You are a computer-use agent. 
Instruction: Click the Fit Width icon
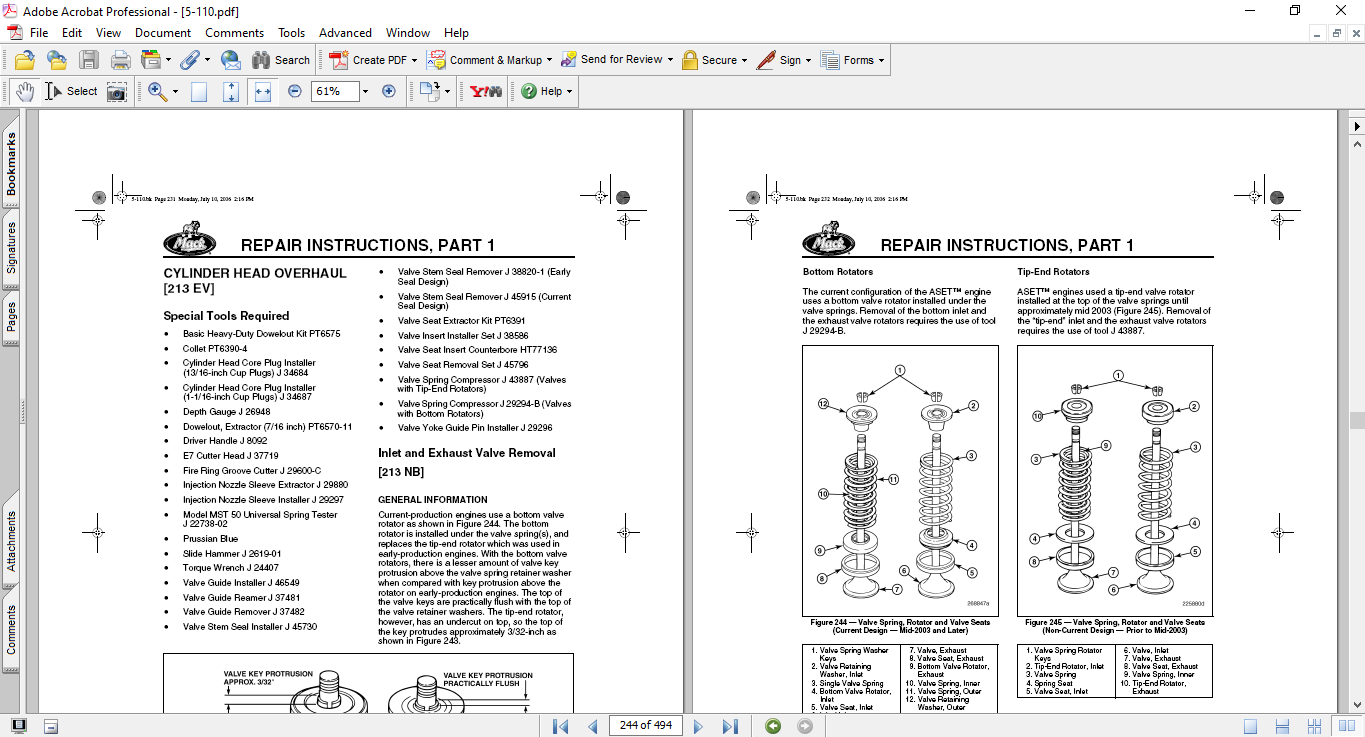(x=263, y=91)
